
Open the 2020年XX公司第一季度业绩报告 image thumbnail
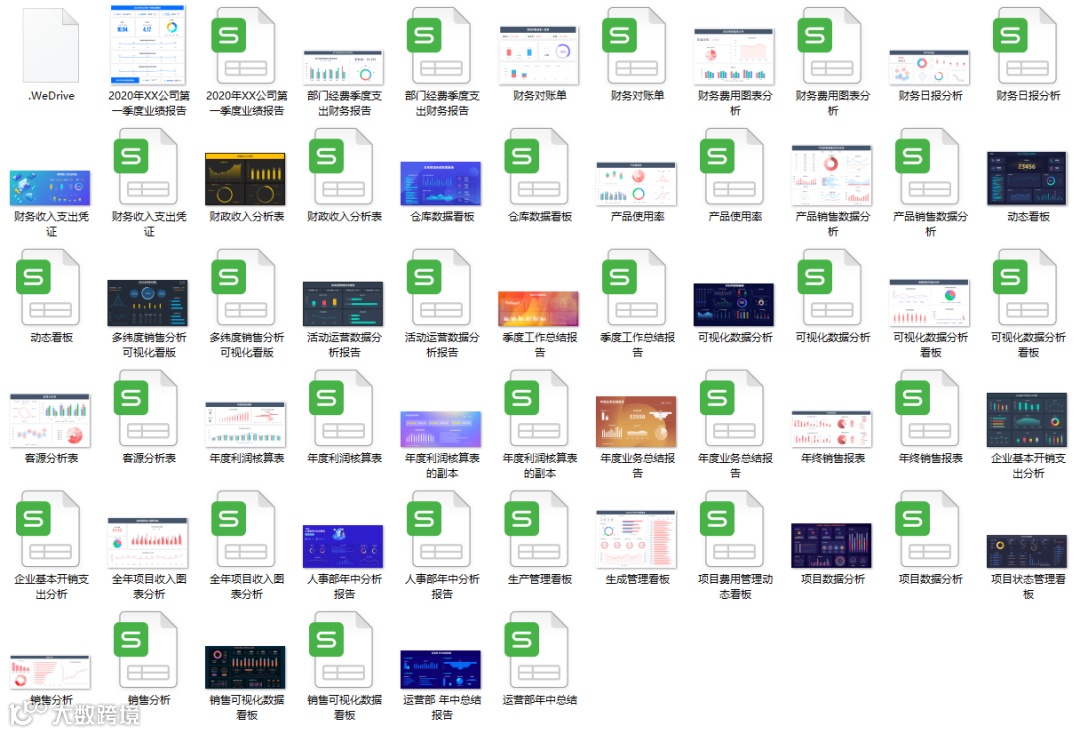(149, 45)
